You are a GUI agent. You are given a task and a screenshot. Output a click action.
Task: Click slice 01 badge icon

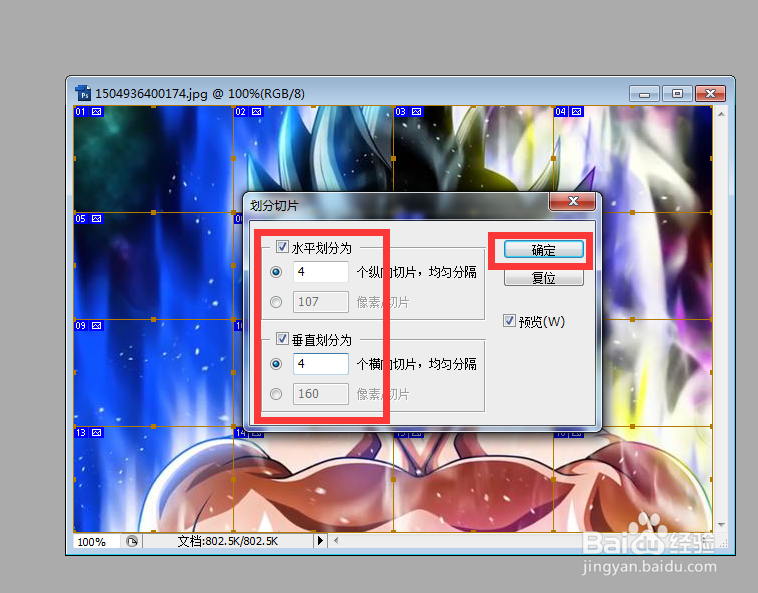97,112
